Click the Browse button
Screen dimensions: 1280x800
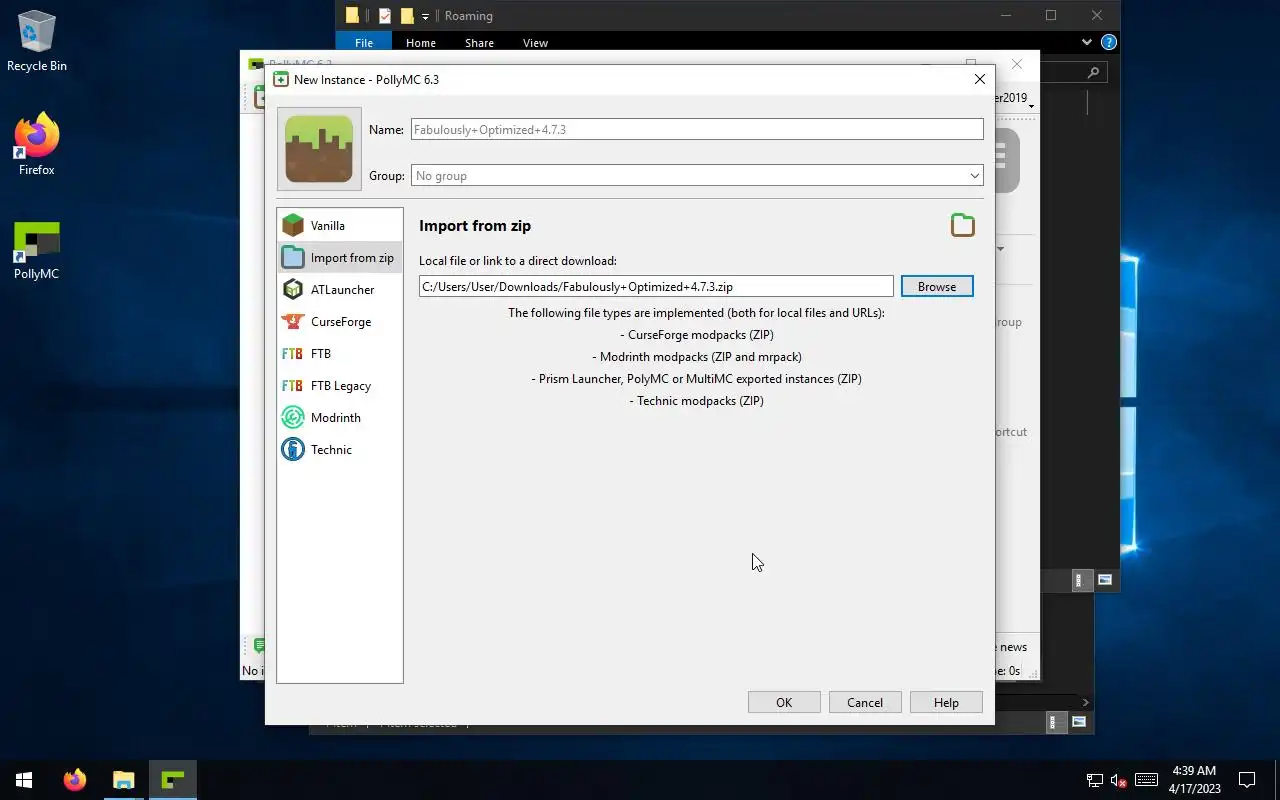click(937, 287)
